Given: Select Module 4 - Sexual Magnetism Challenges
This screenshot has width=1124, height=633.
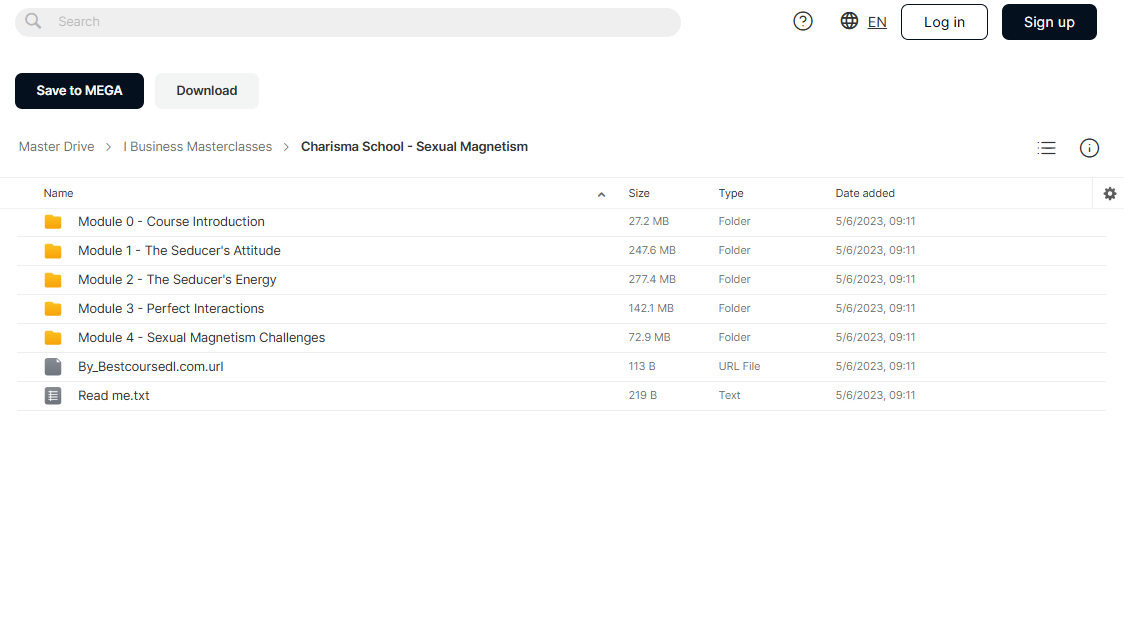Looking at the screenshot, I should [201, 338].
